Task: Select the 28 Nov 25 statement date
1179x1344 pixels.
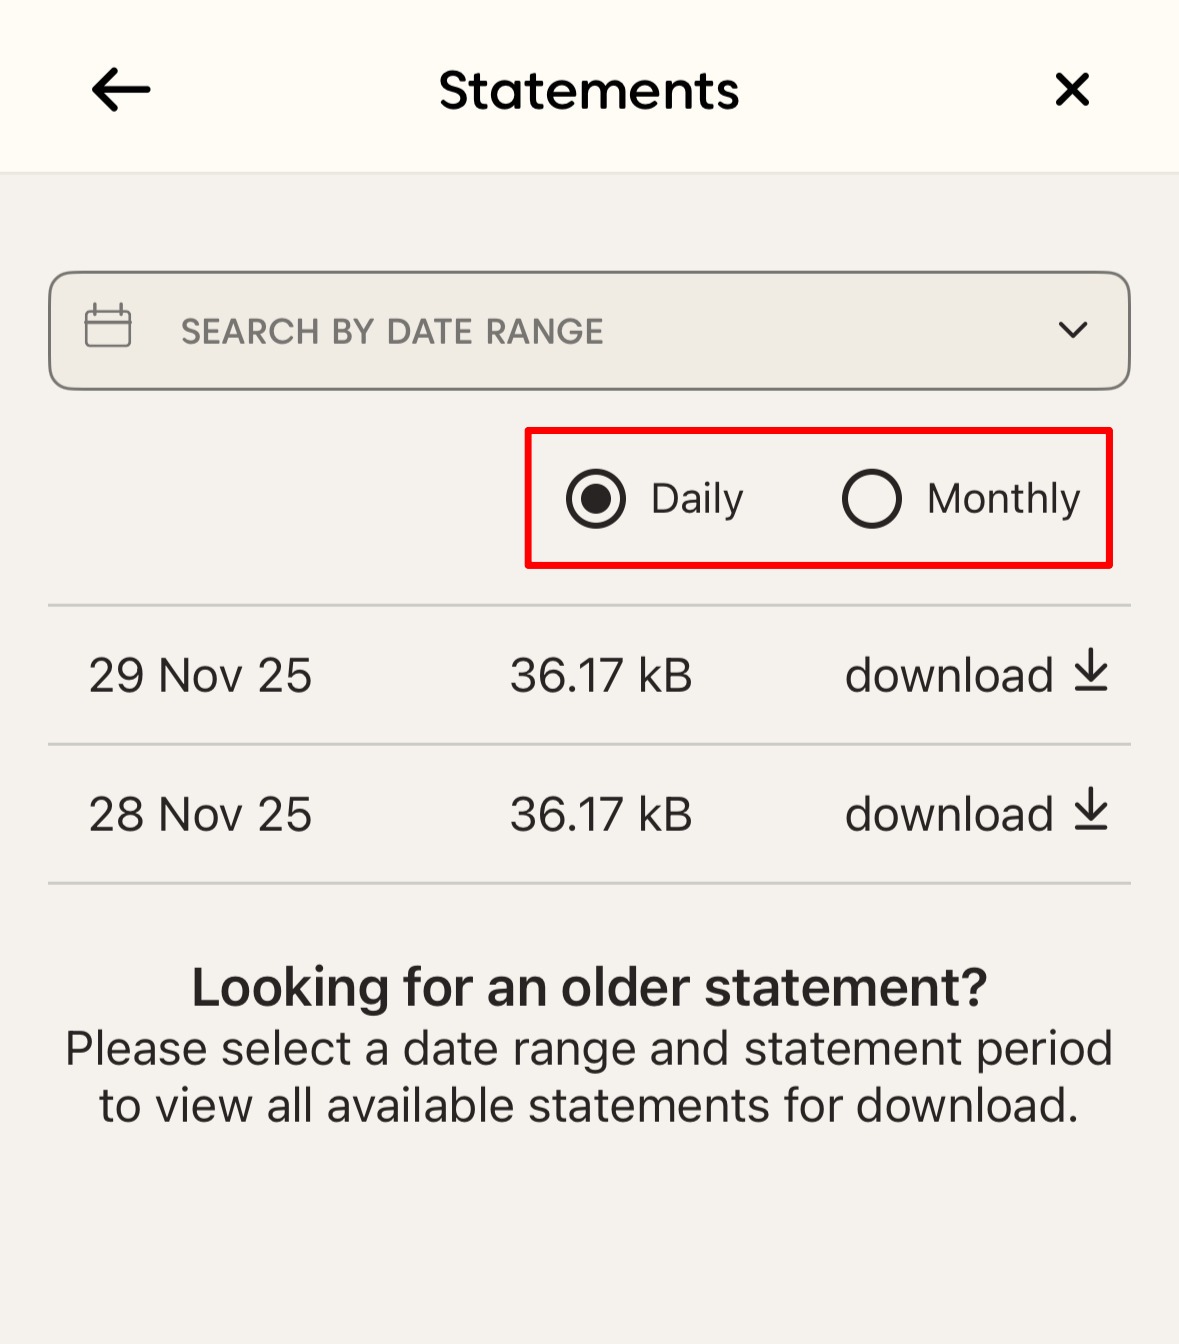Action: [x=200, y=815]
